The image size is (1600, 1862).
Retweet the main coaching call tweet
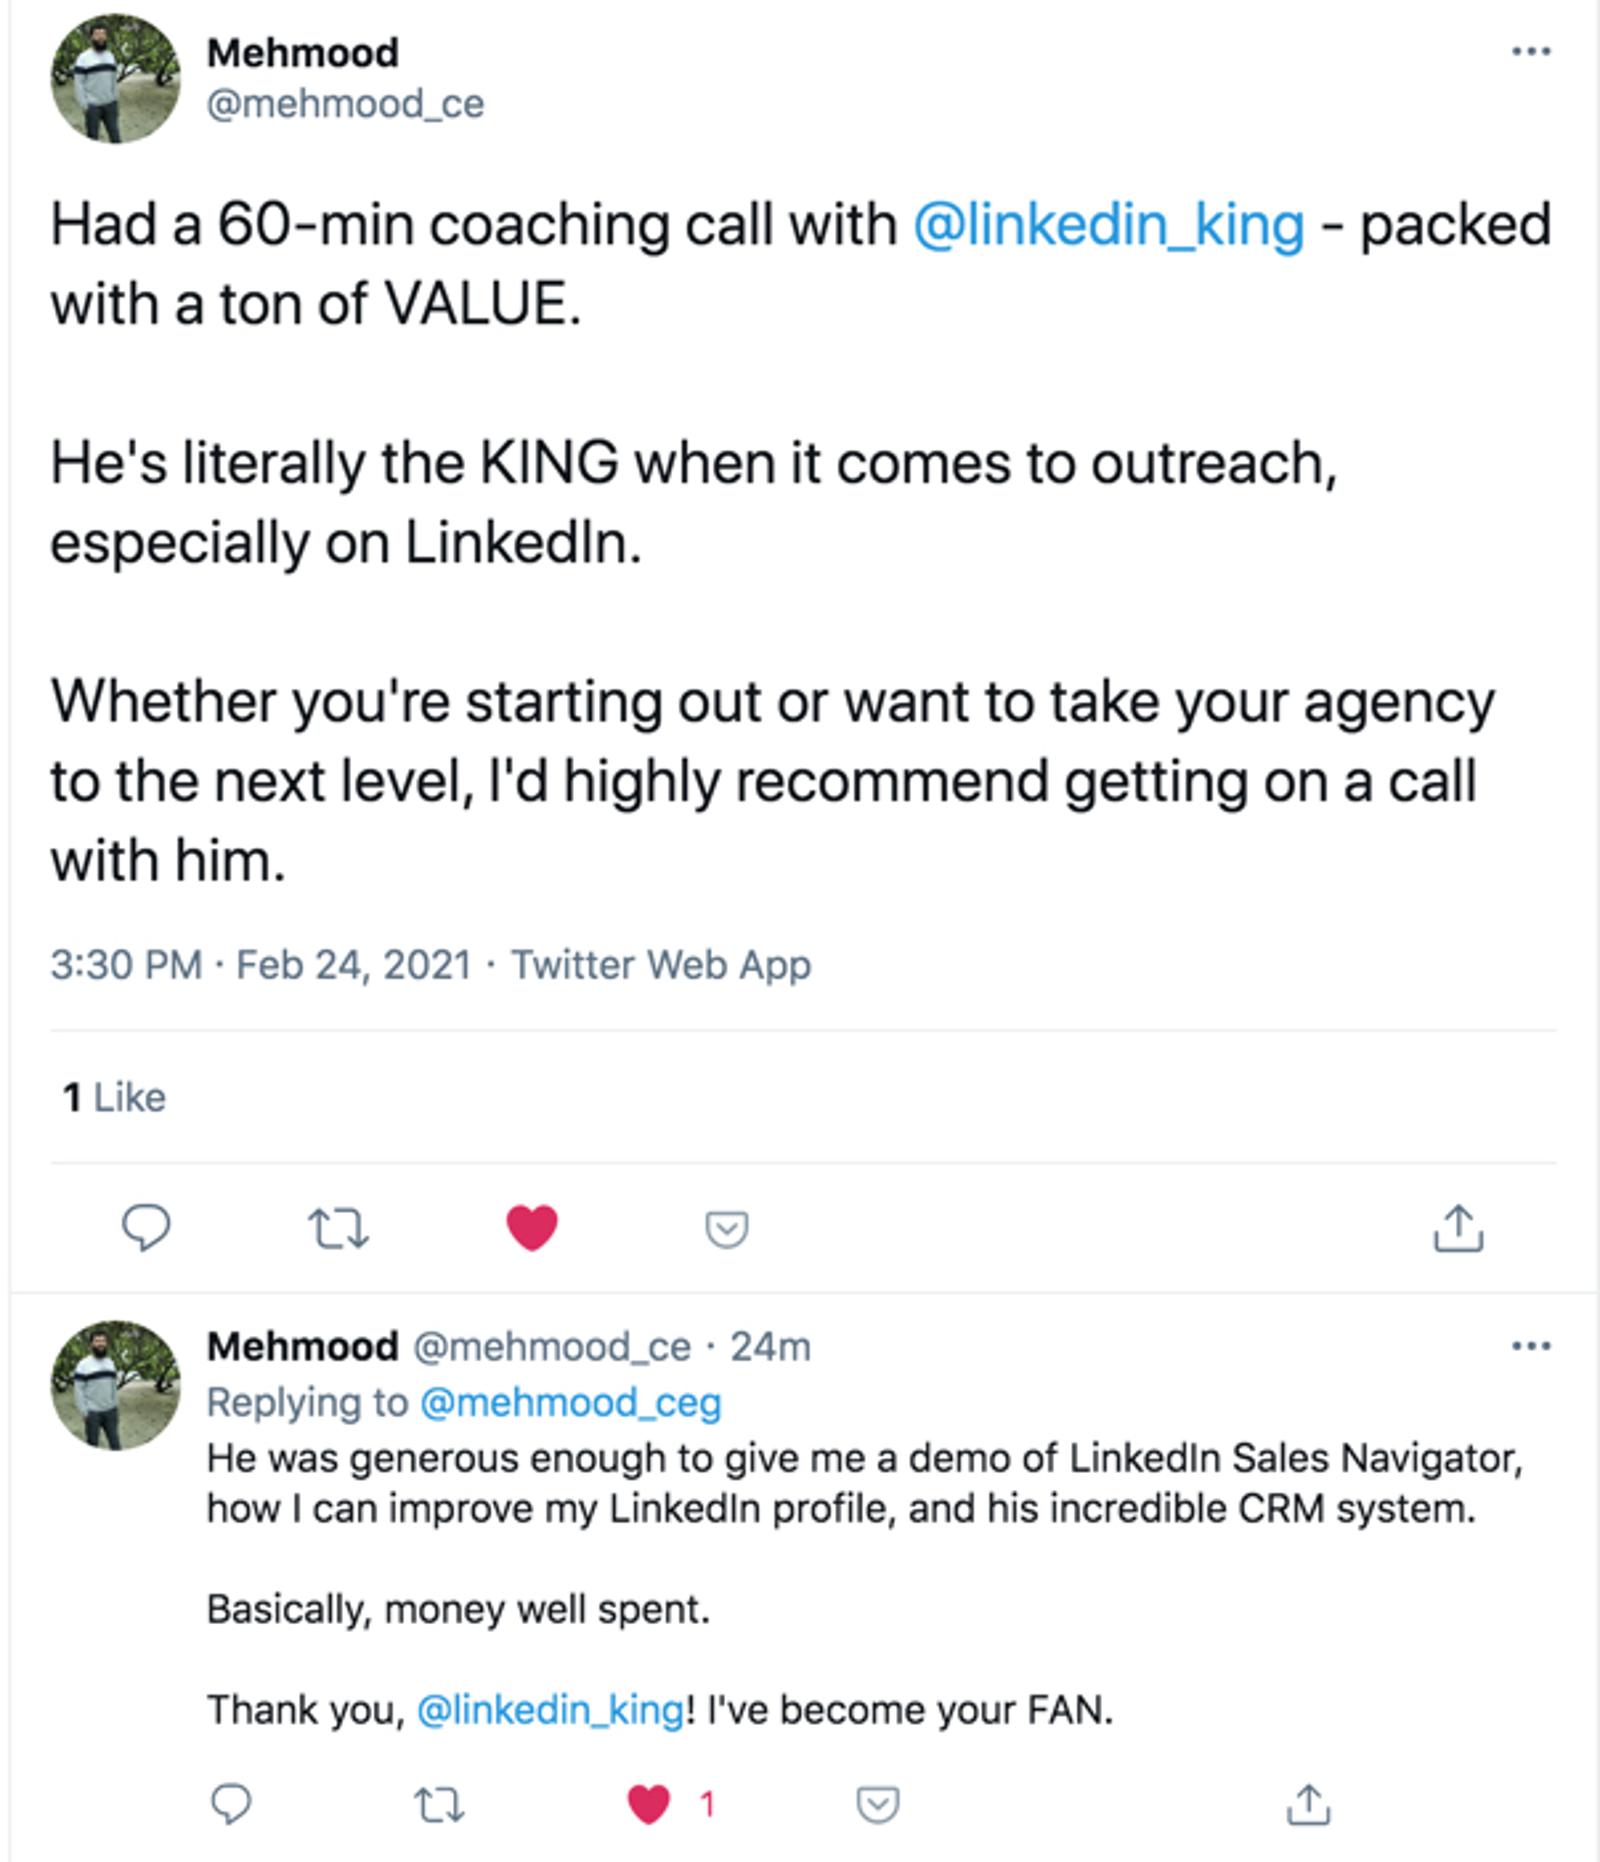click(x=338, y=1228)
